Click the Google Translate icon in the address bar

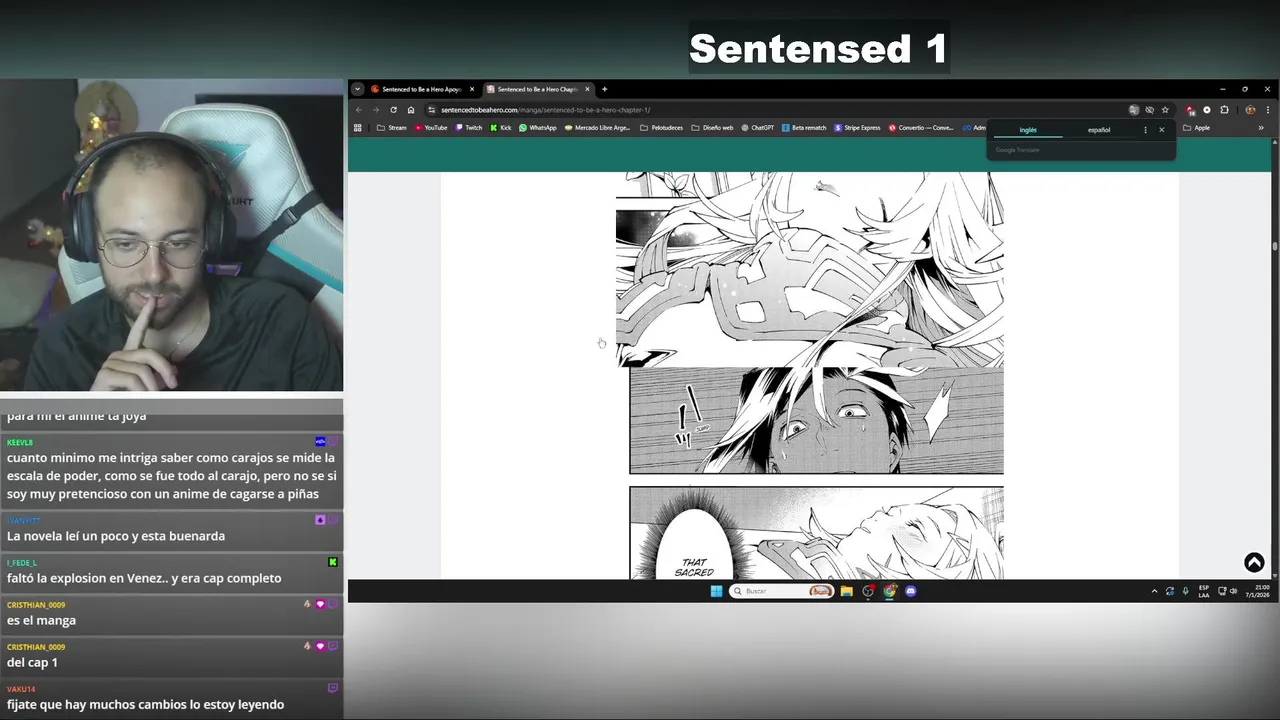[x=1134, y=110]
